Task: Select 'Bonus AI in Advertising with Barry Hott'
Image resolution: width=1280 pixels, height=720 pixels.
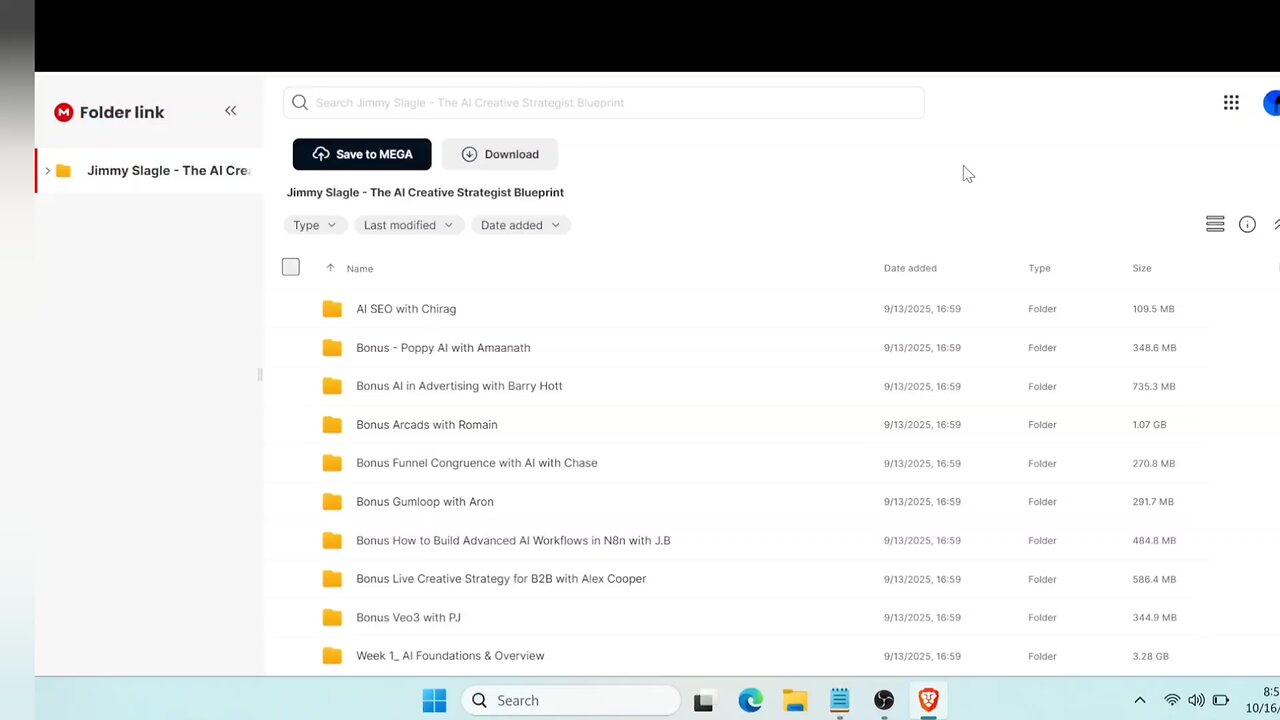Action: pyautogui.click(x=459, y=386)
